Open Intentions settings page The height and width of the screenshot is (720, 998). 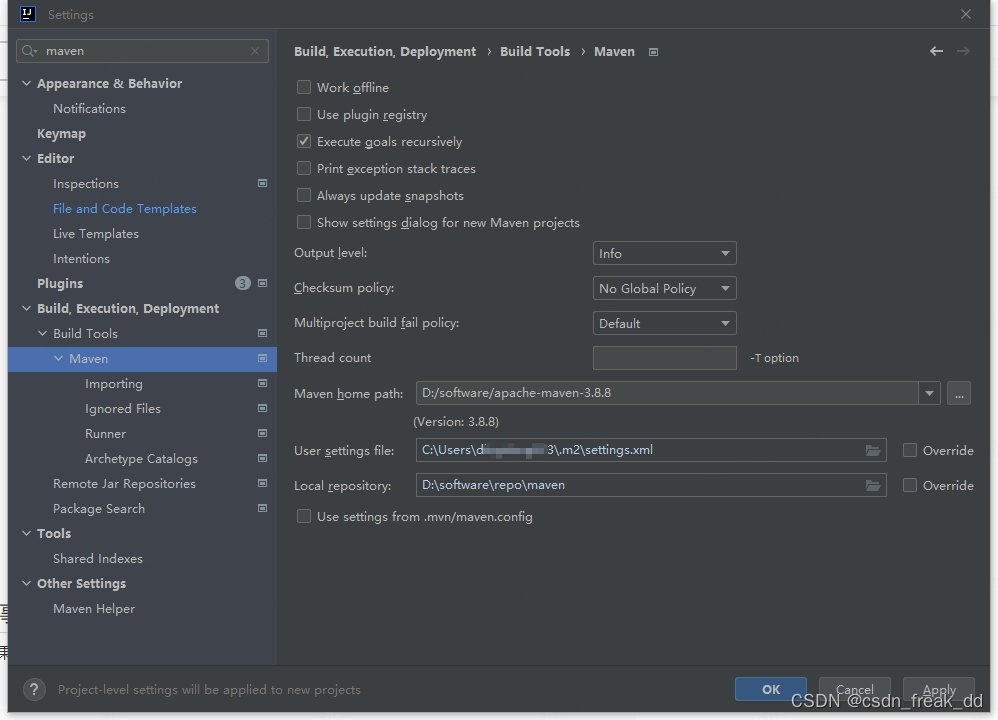tap(81, 258)
